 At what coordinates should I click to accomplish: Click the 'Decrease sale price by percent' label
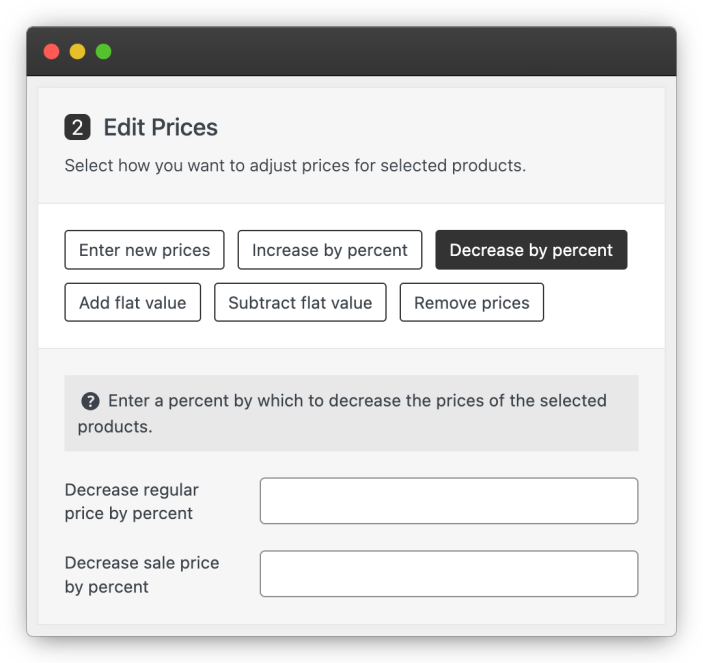pos(141,574)
